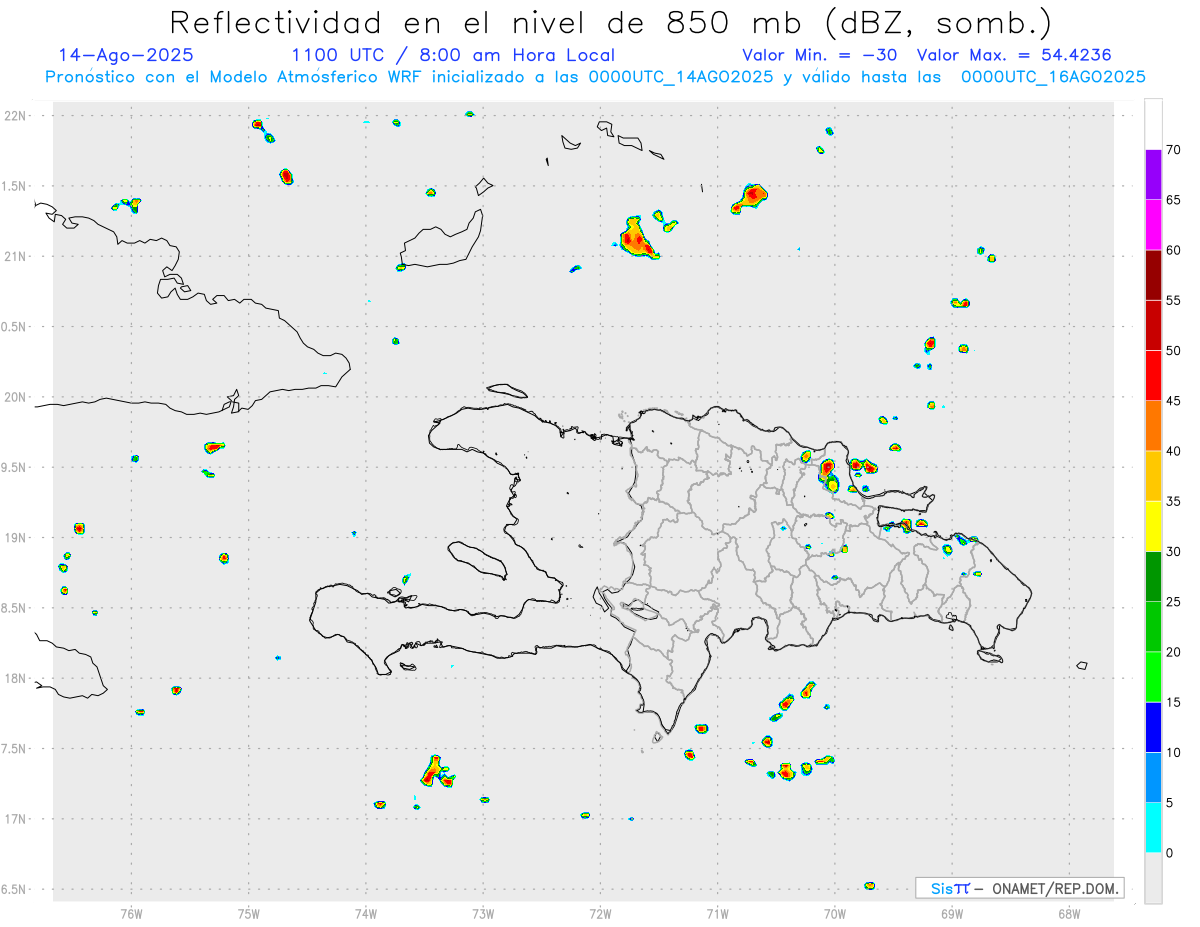The image size is (1200, 927).
Task: Click the orange 40-45 dBZ legend swatch
Action: [x=1153, y=426]
